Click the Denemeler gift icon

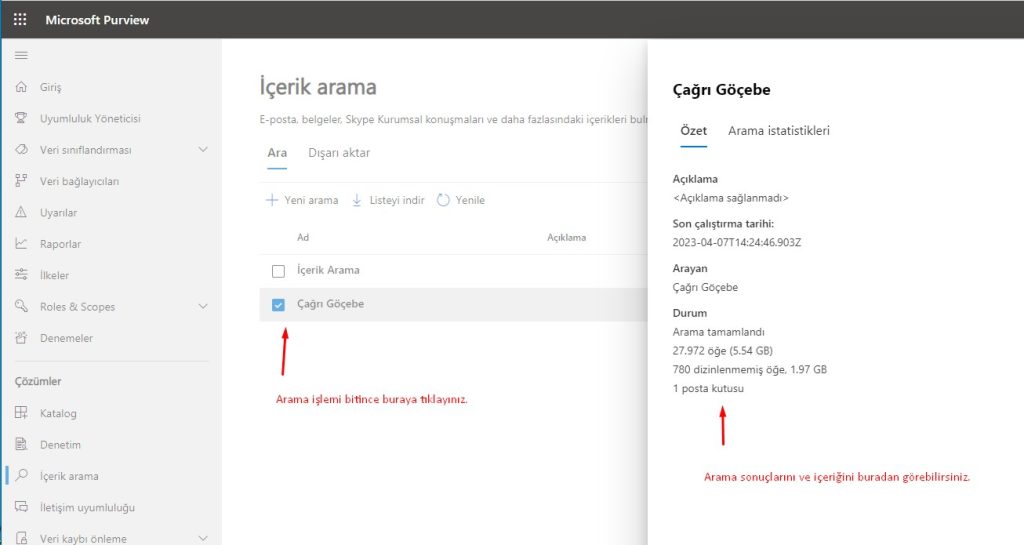(x=21, y=337)
